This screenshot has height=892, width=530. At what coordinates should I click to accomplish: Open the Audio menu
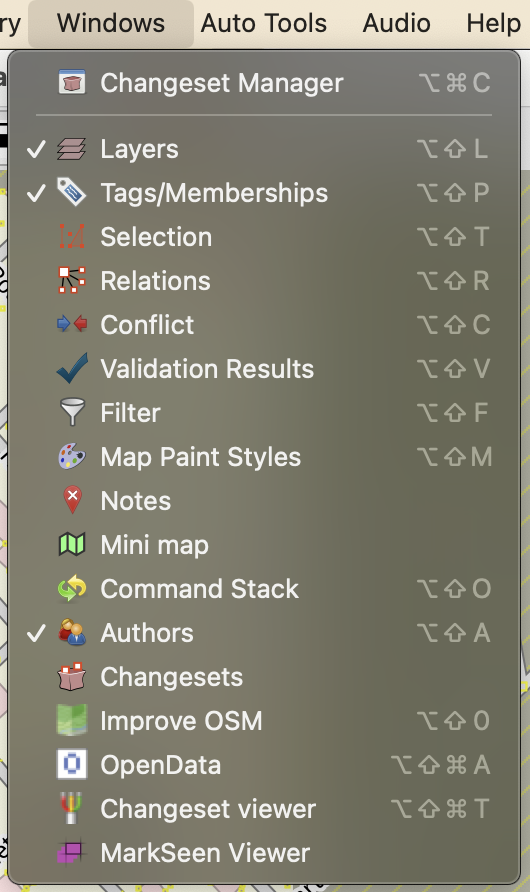(x=396, y=23)
